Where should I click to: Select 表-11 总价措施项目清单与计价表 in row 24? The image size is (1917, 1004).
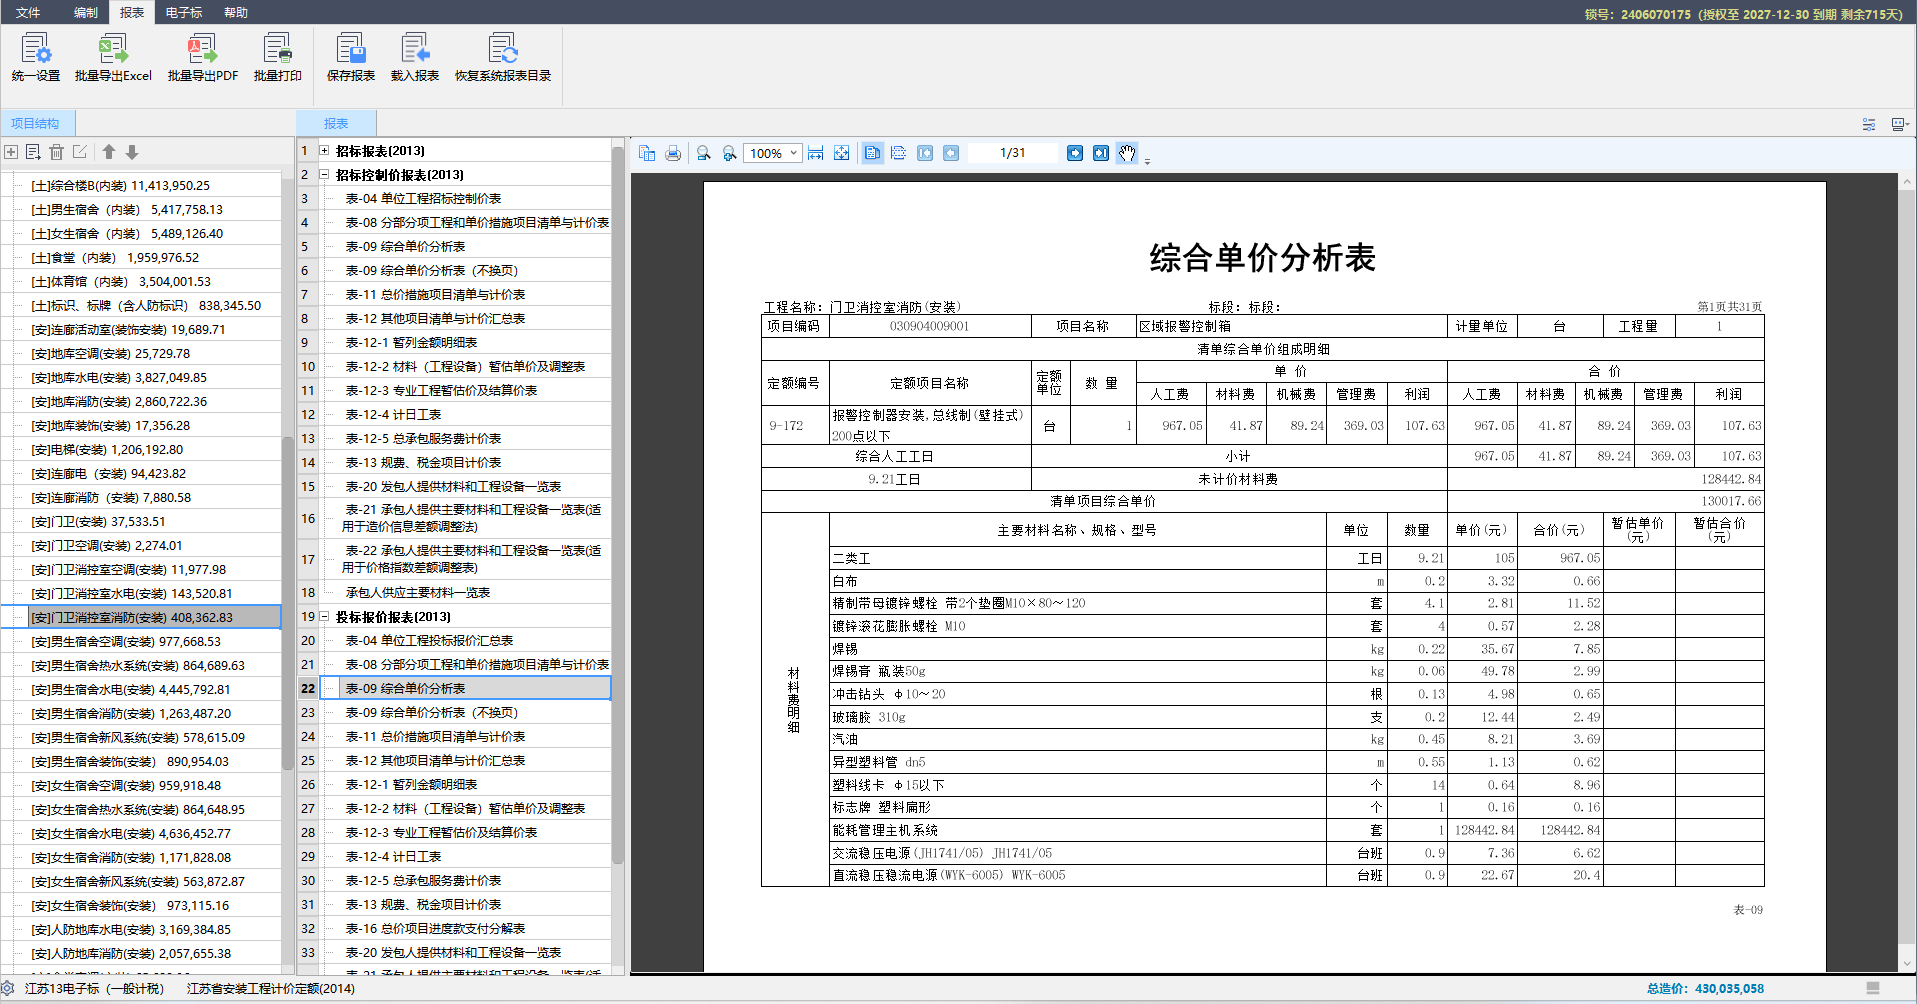pos(435,737)
